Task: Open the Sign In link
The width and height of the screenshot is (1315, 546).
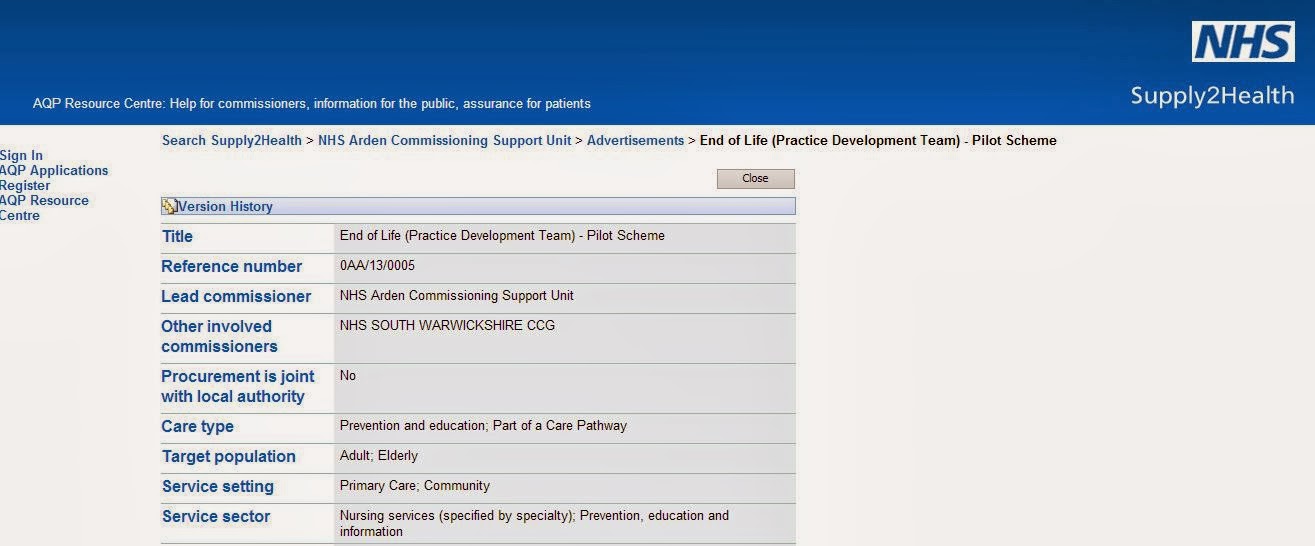Action: [21, 155]
